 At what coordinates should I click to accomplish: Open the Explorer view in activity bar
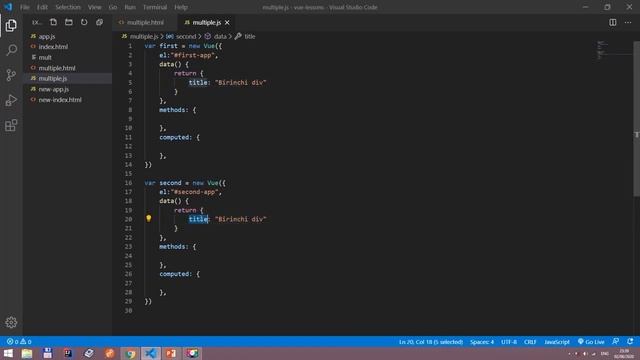pyautogui.click(x=11, y=25)
